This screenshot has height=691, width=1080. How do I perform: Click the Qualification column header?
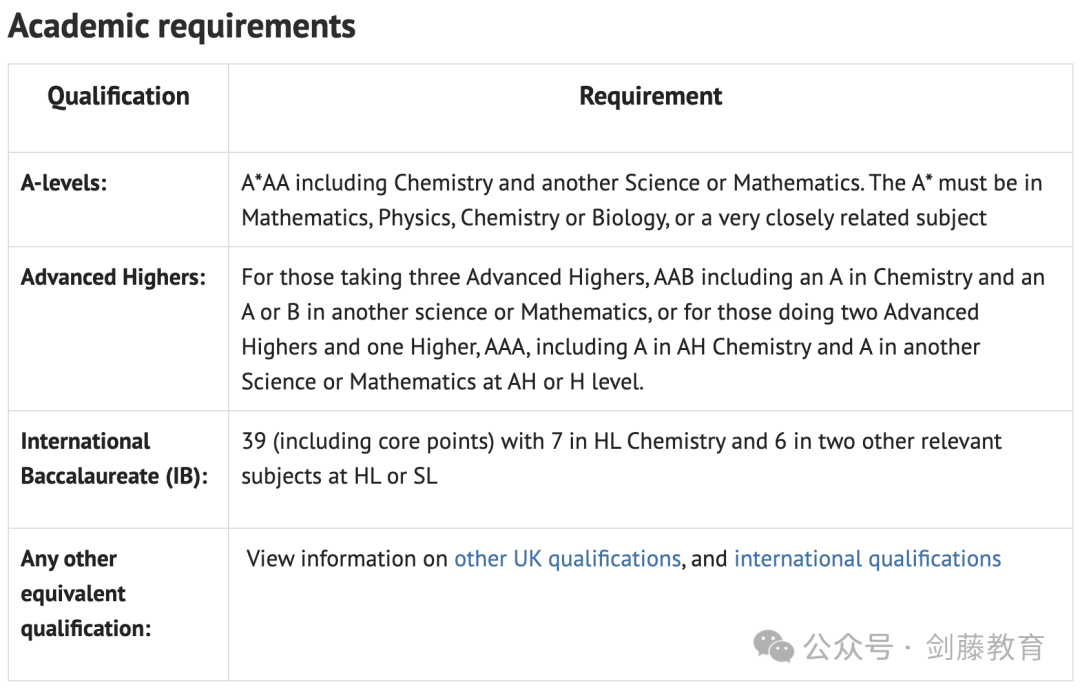pos(118,96)
